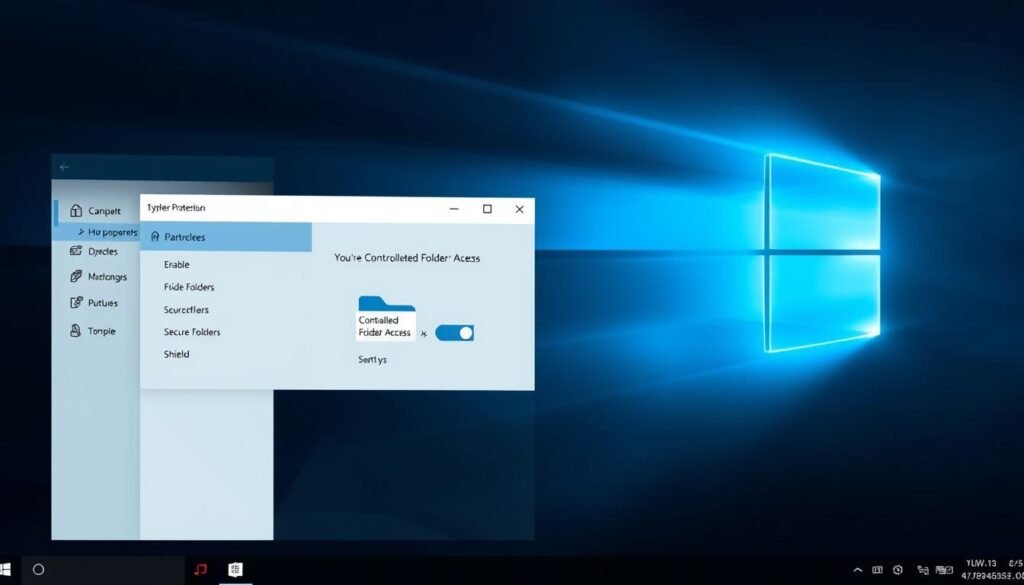Open the Canpett home item in the rear sidebar
Image resolution: width=1024 pixels, height=585 pixels.
[x=96, y=211]
